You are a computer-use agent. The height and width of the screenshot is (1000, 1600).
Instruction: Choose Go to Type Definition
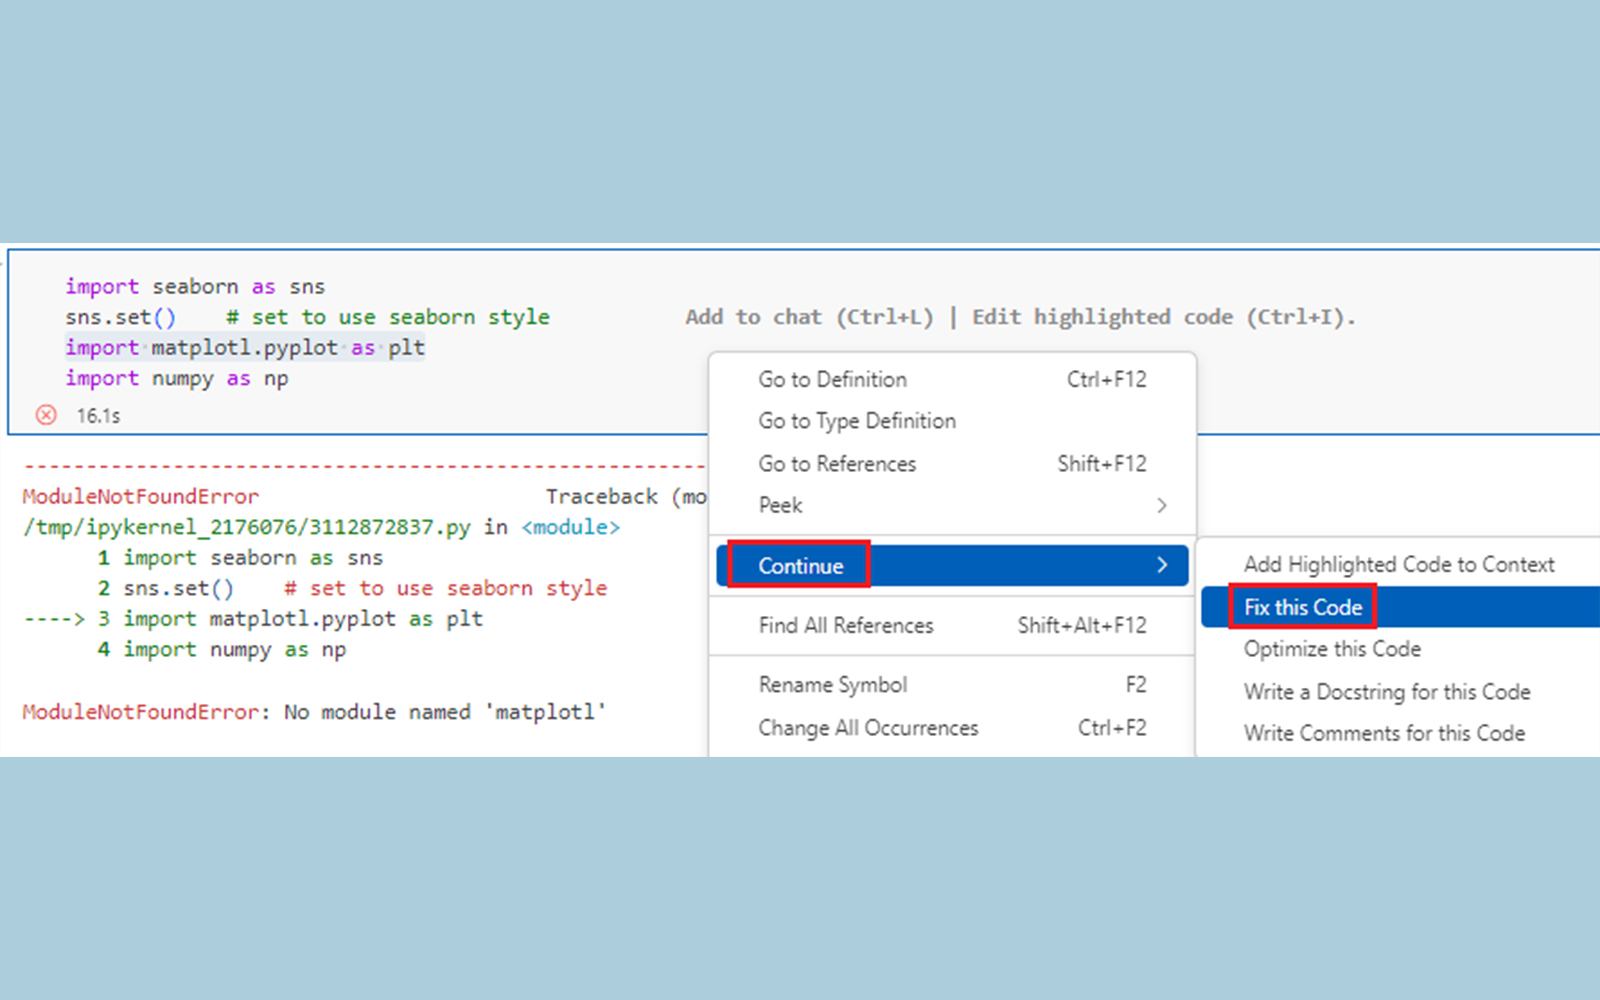(x=856, y=421)
